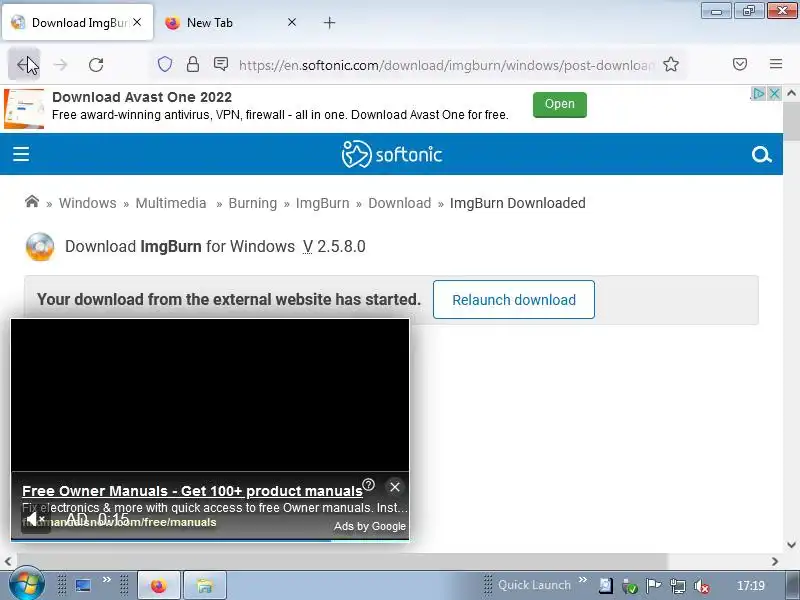Click Relaunch download button
The width and height of the screenshot is (800, 600).
514,299
